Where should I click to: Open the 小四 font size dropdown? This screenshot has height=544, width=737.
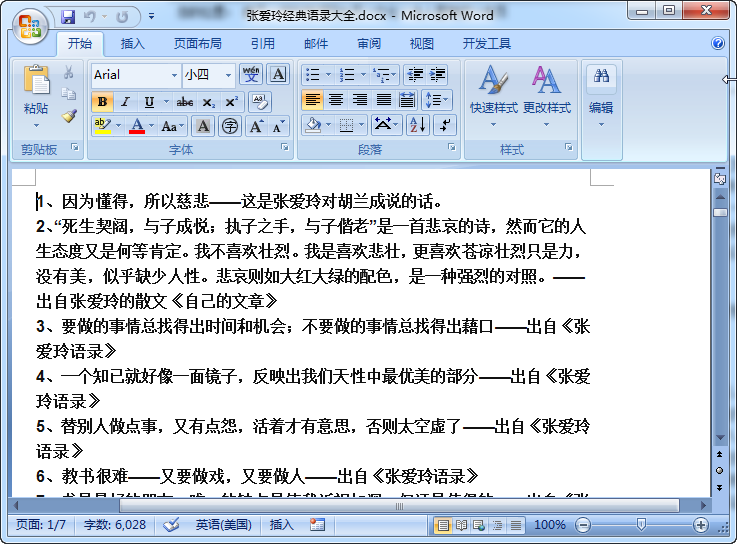228,75
